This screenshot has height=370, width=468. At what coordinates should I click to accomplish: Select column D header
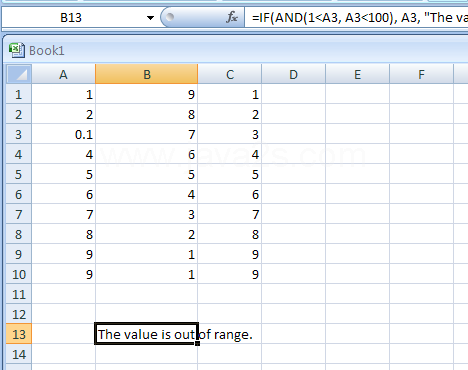pyautogui.click(x=293, y=74)
